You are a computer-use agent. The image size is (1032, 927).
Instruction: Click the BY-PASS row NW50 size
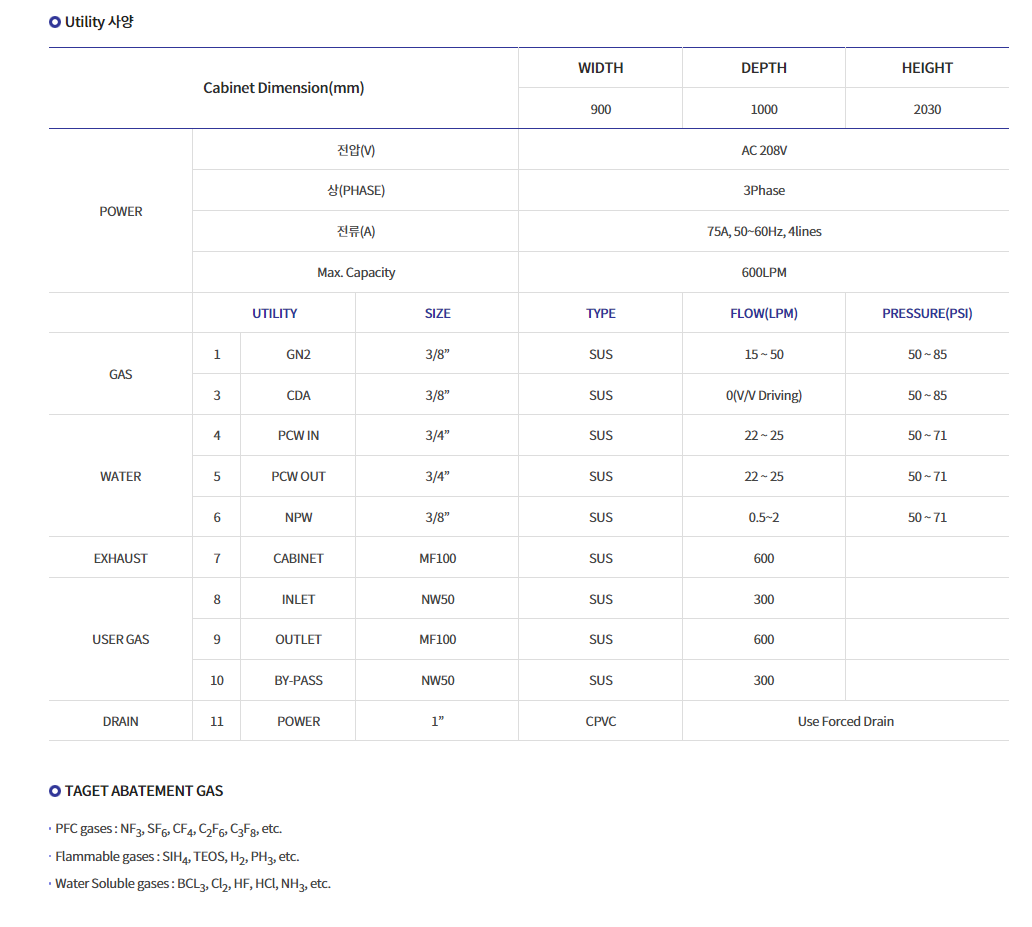(437, 680)
